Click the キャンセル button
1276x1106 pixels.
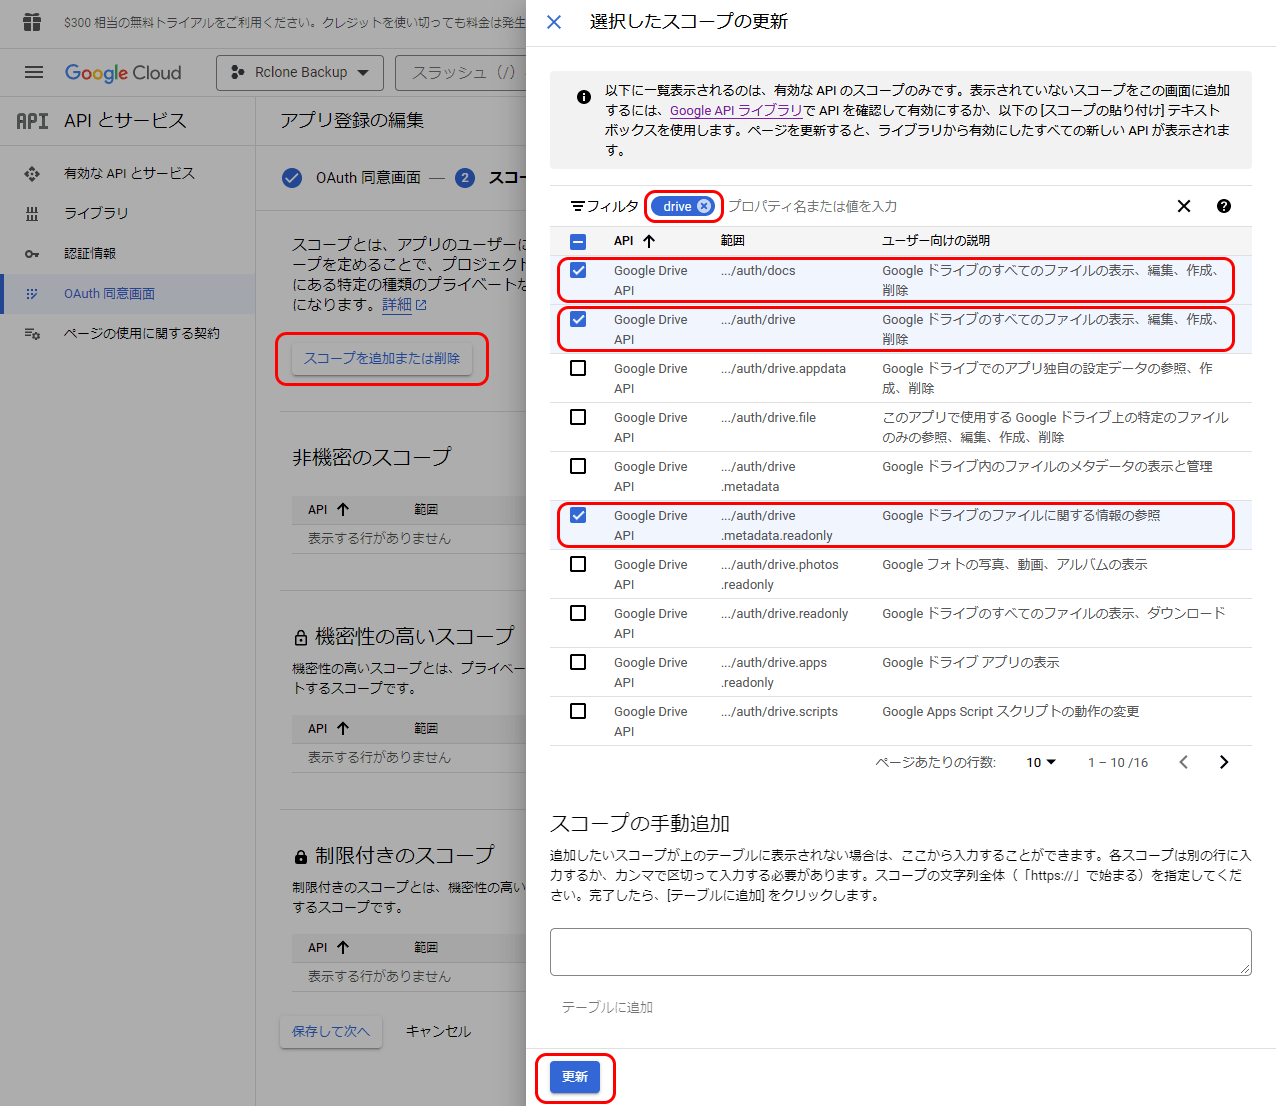point(438,1031)
